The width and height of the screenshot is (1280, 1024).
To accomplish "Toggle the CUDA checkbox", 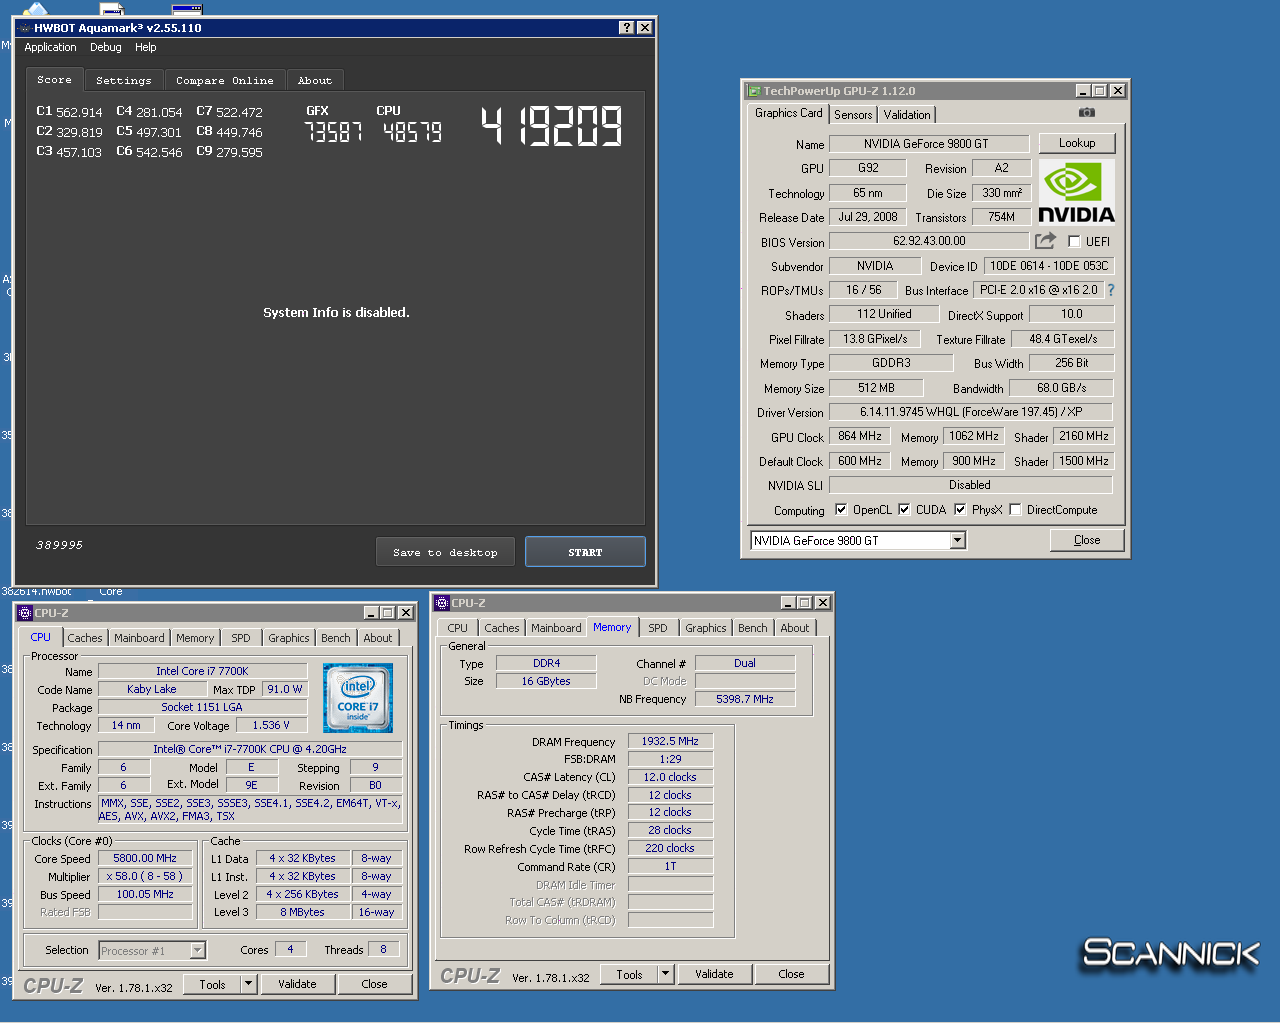I will pos(904,510).
